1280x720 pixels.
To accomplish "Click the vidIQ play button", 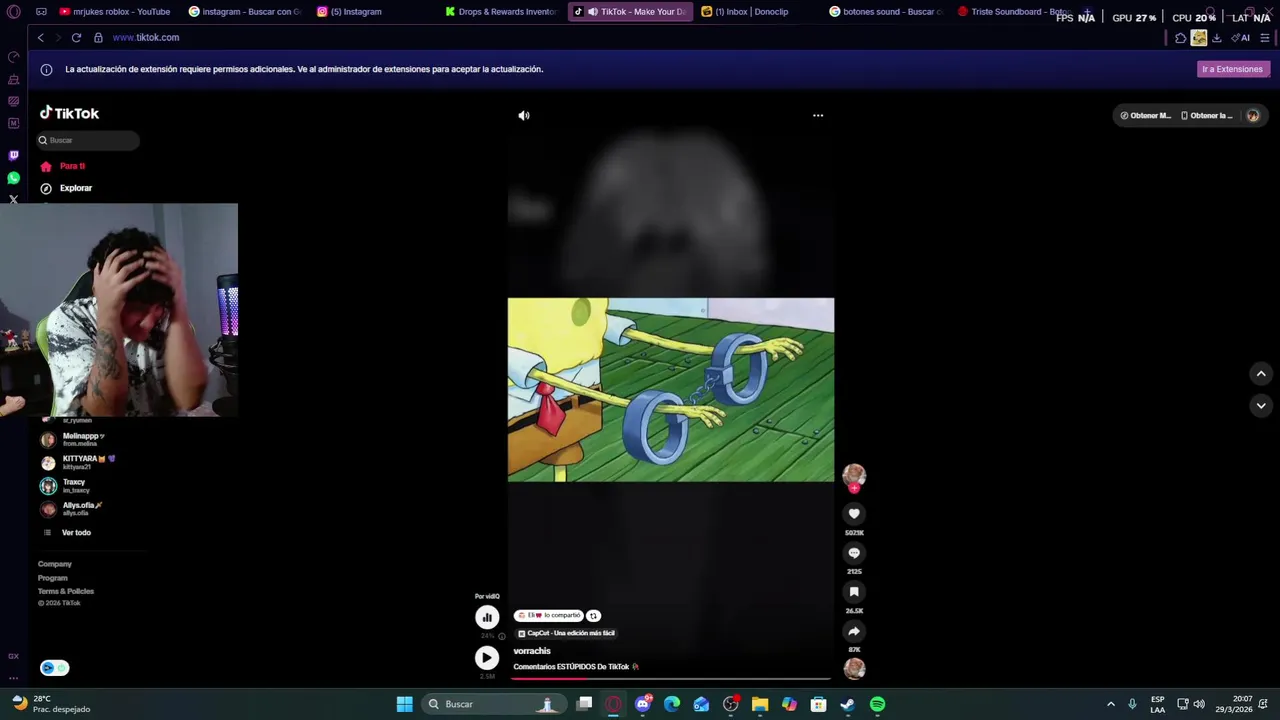I will coord(487,657).
